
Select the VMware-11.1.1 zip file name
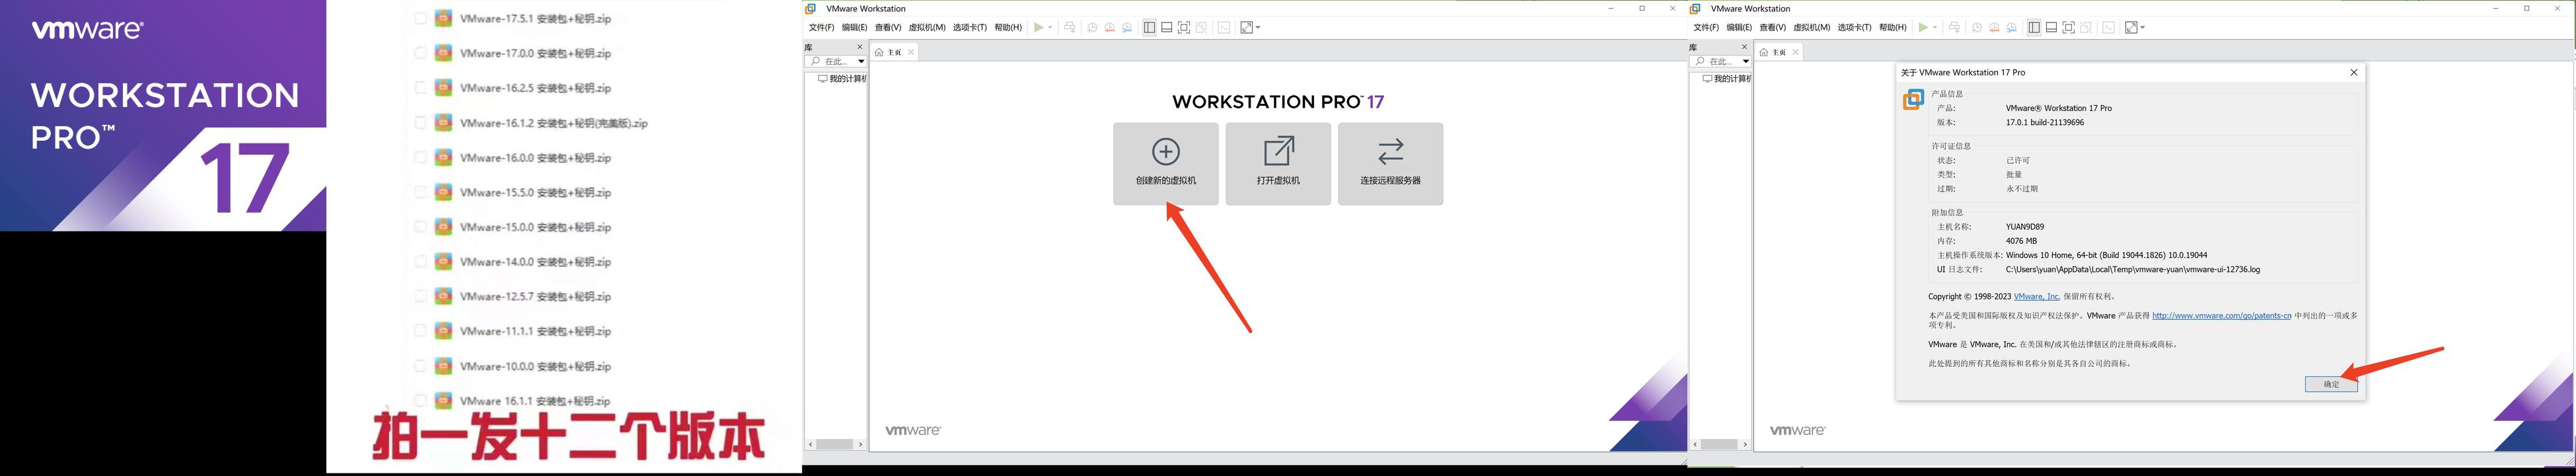535,331
